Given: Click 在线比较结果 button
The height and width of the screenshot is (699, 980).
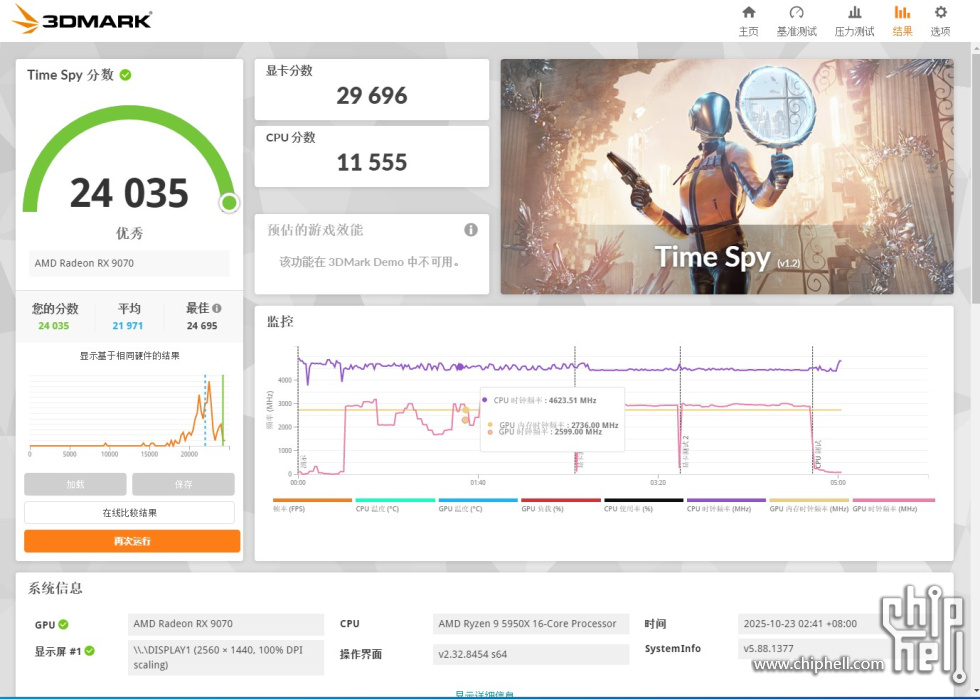Looking at the screenshot, I should pos(130,513).
